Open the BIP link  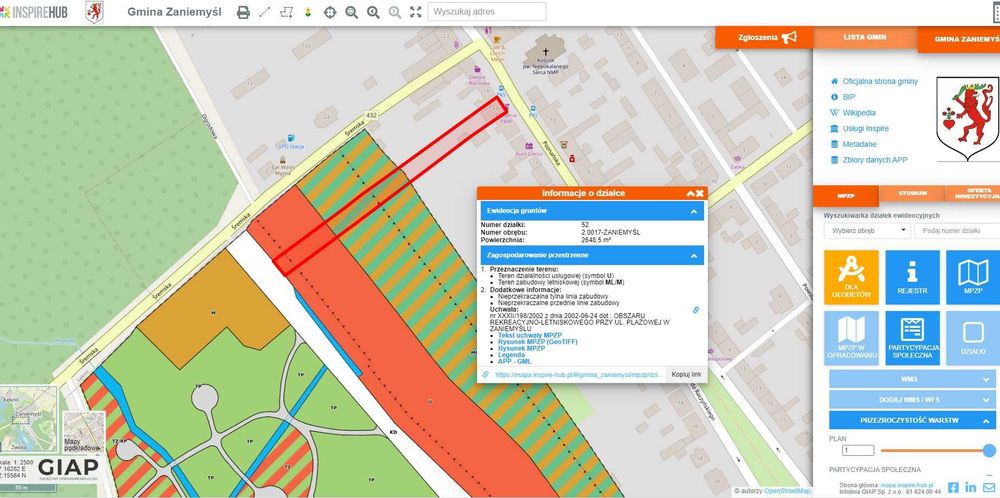(849, 97)
